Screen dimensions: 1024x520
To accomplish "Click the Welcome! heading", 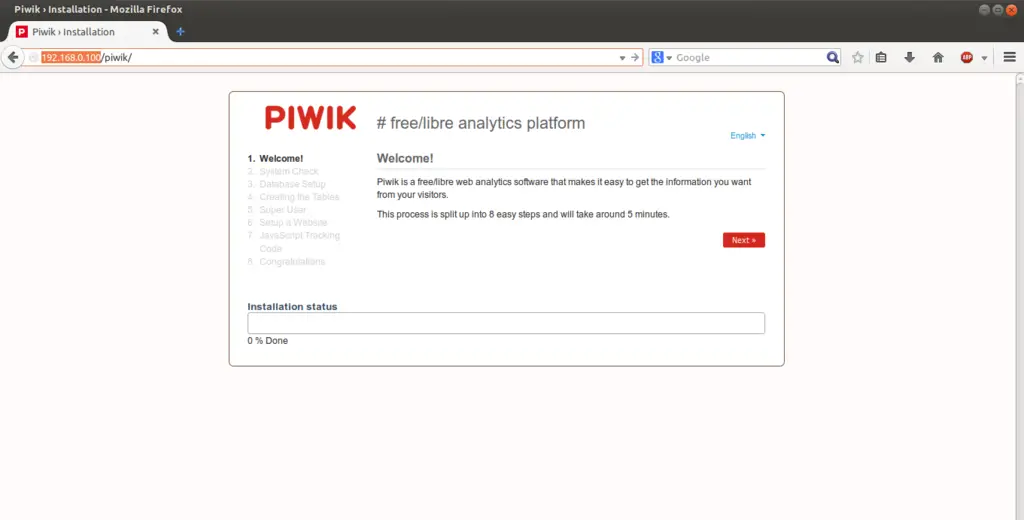I will point(405,159).
